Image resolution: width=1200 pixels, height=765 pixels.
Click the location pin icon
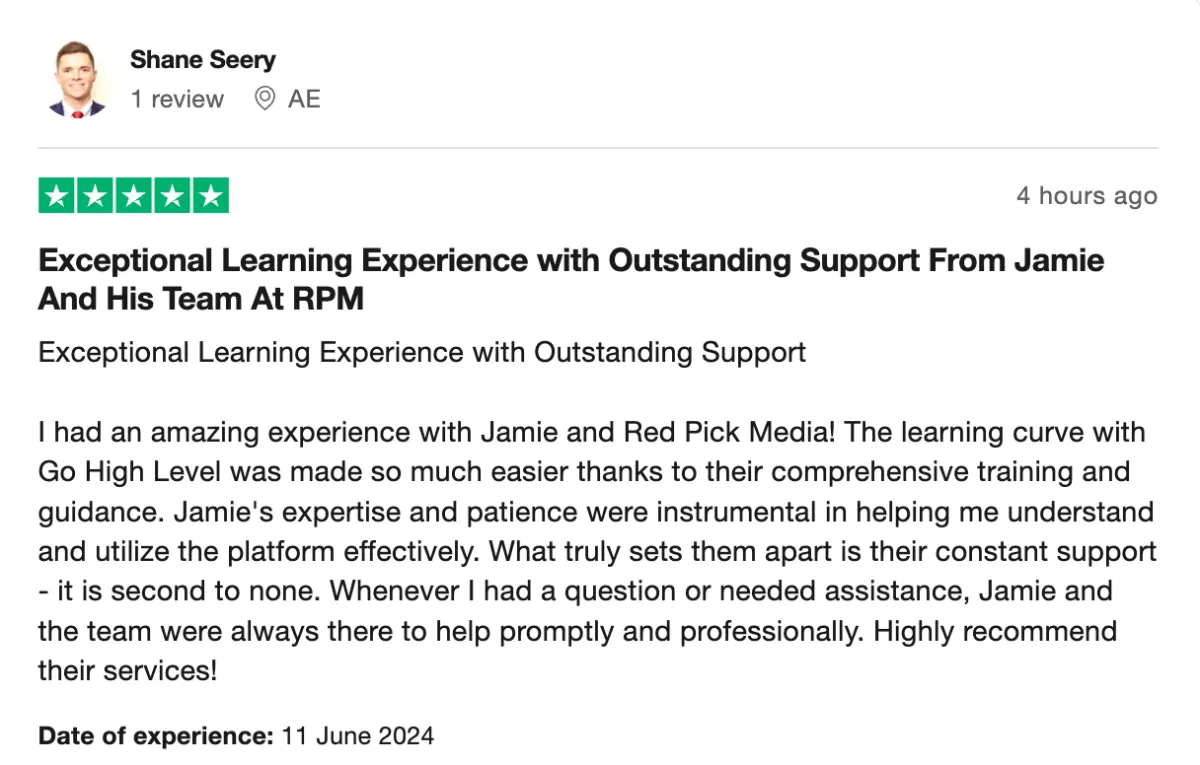[264, 99]
